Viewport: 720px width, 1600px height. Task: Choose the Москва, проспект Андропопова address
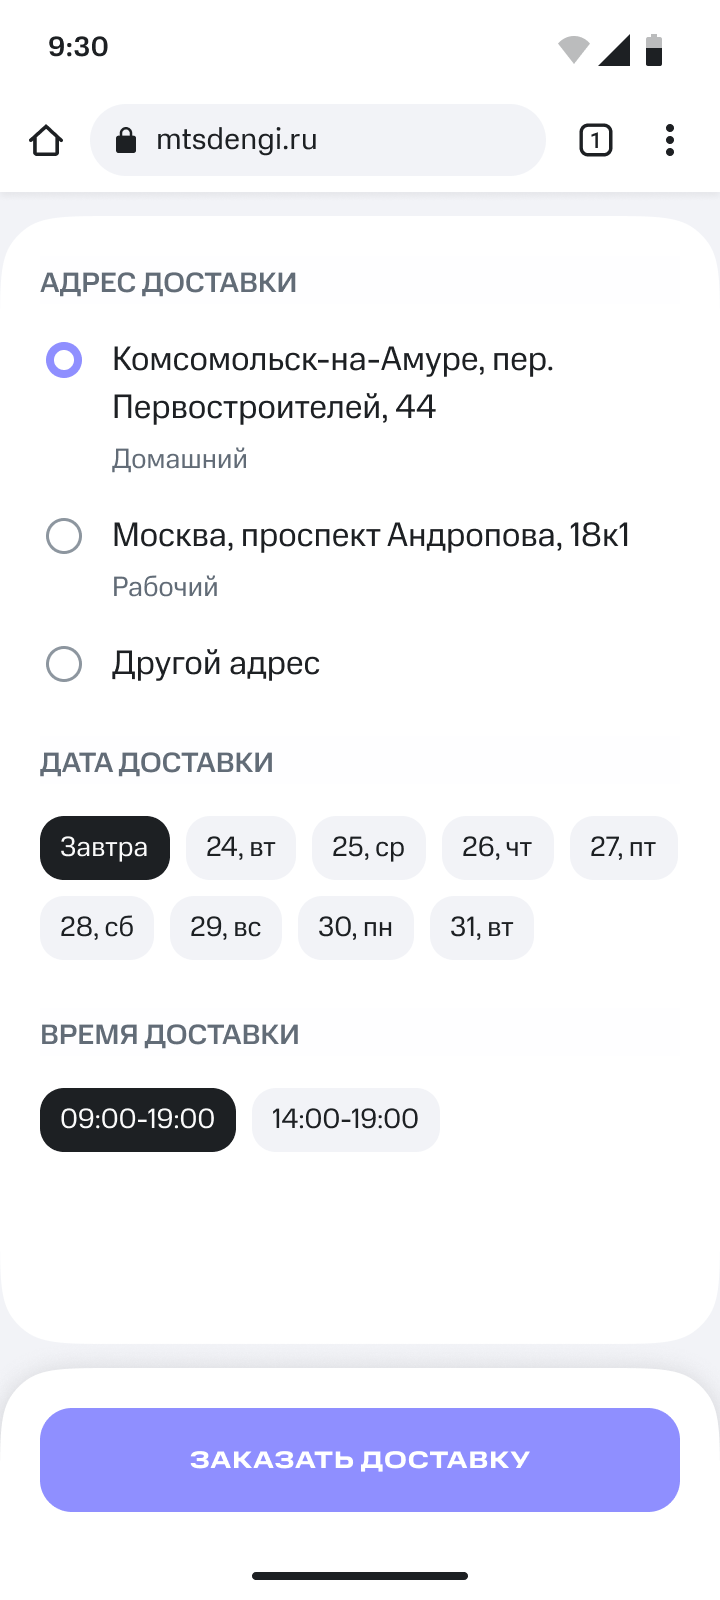(64, 536)
